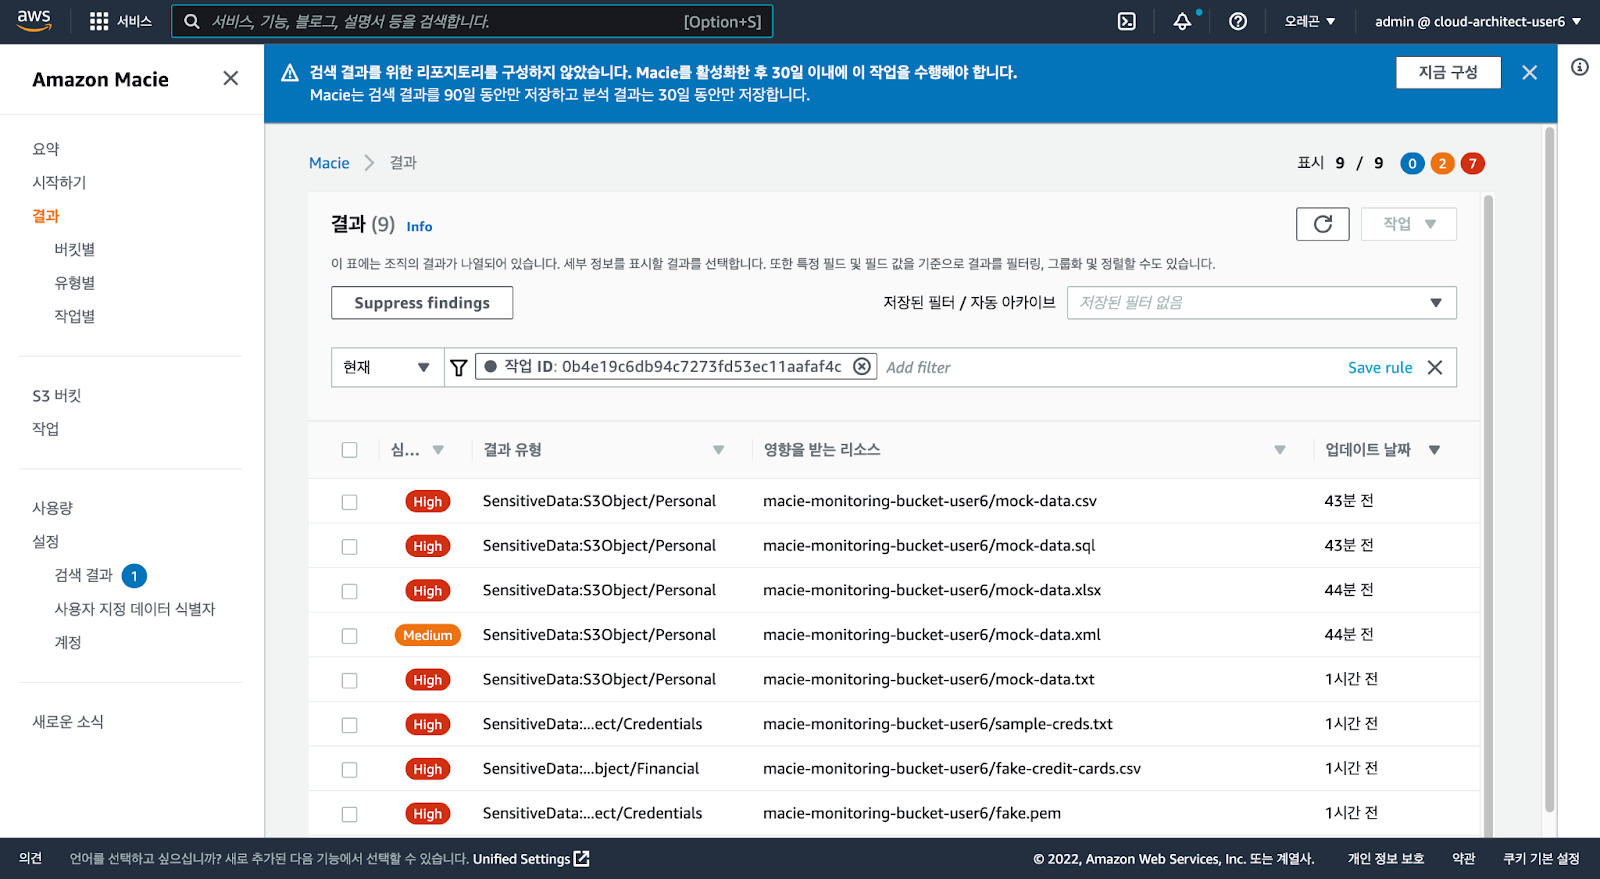Select 작업별 under findings
This screenshot has width=1600, height=879.
[75, 316]
